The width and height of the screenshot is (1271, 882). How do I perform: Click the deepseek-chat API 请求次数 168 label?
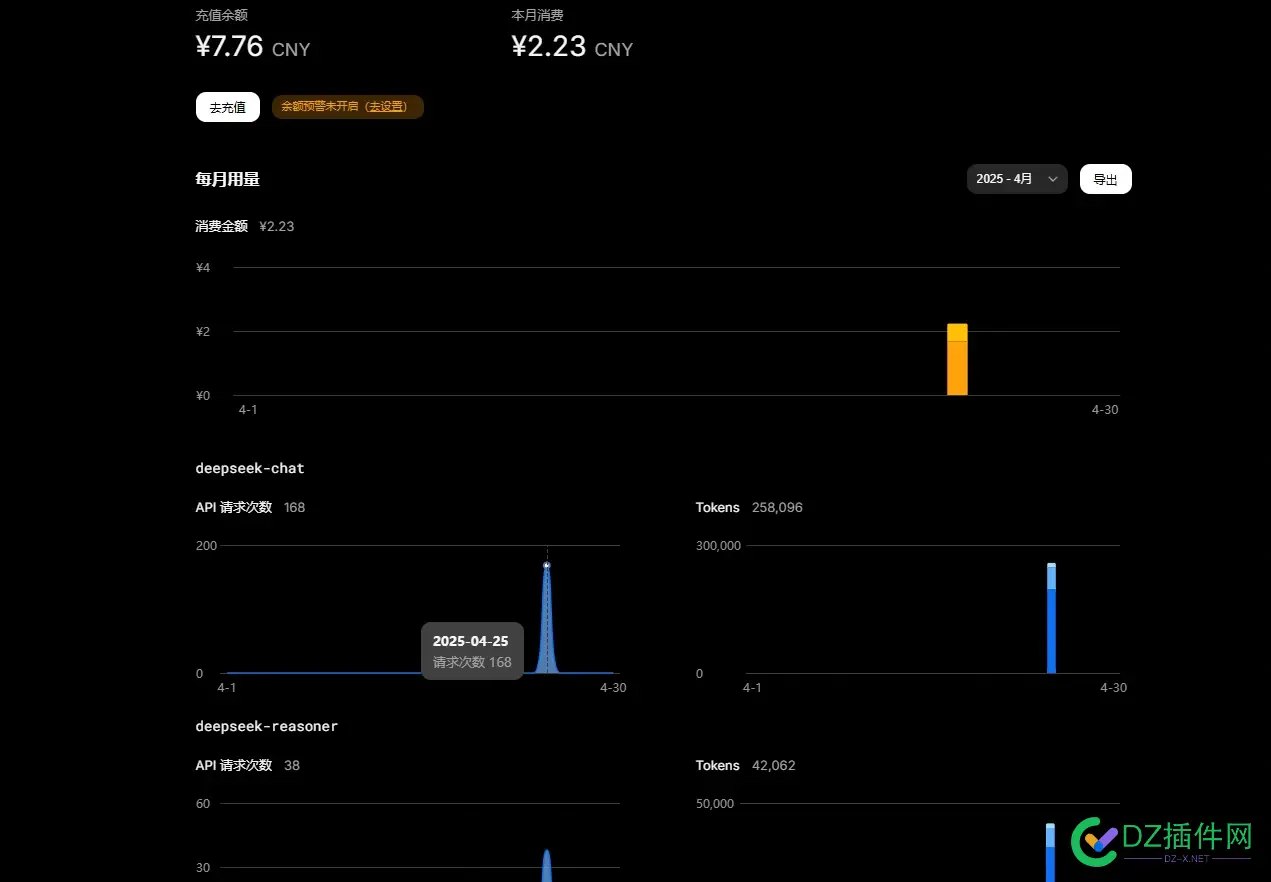click(x=250, y=507)
